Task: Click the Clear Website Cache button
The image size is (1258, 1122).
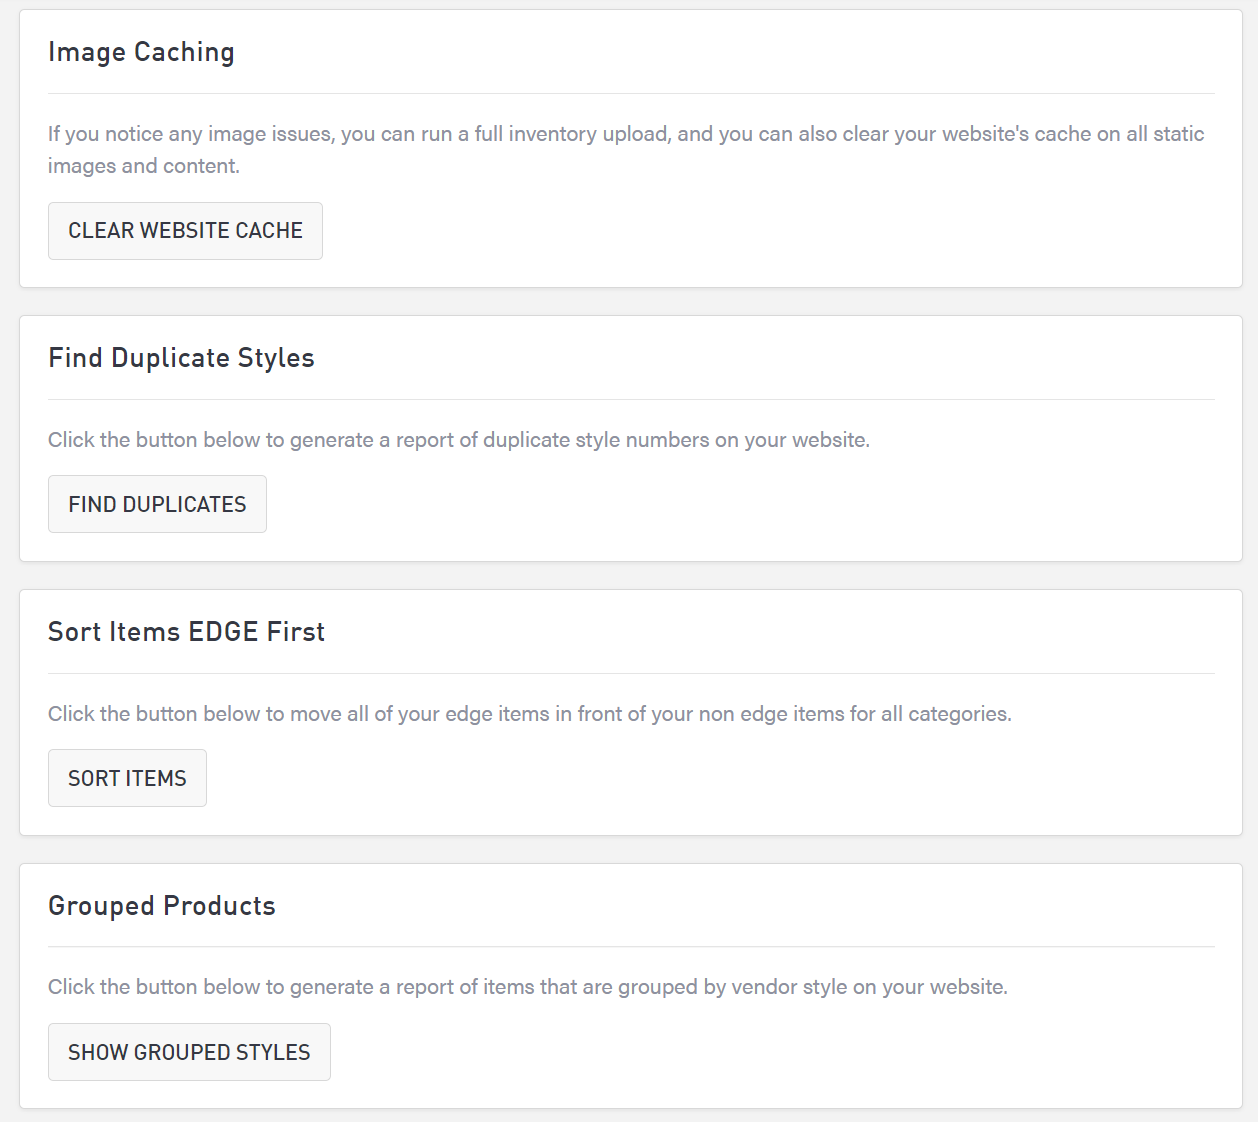Action: point(185,231)
